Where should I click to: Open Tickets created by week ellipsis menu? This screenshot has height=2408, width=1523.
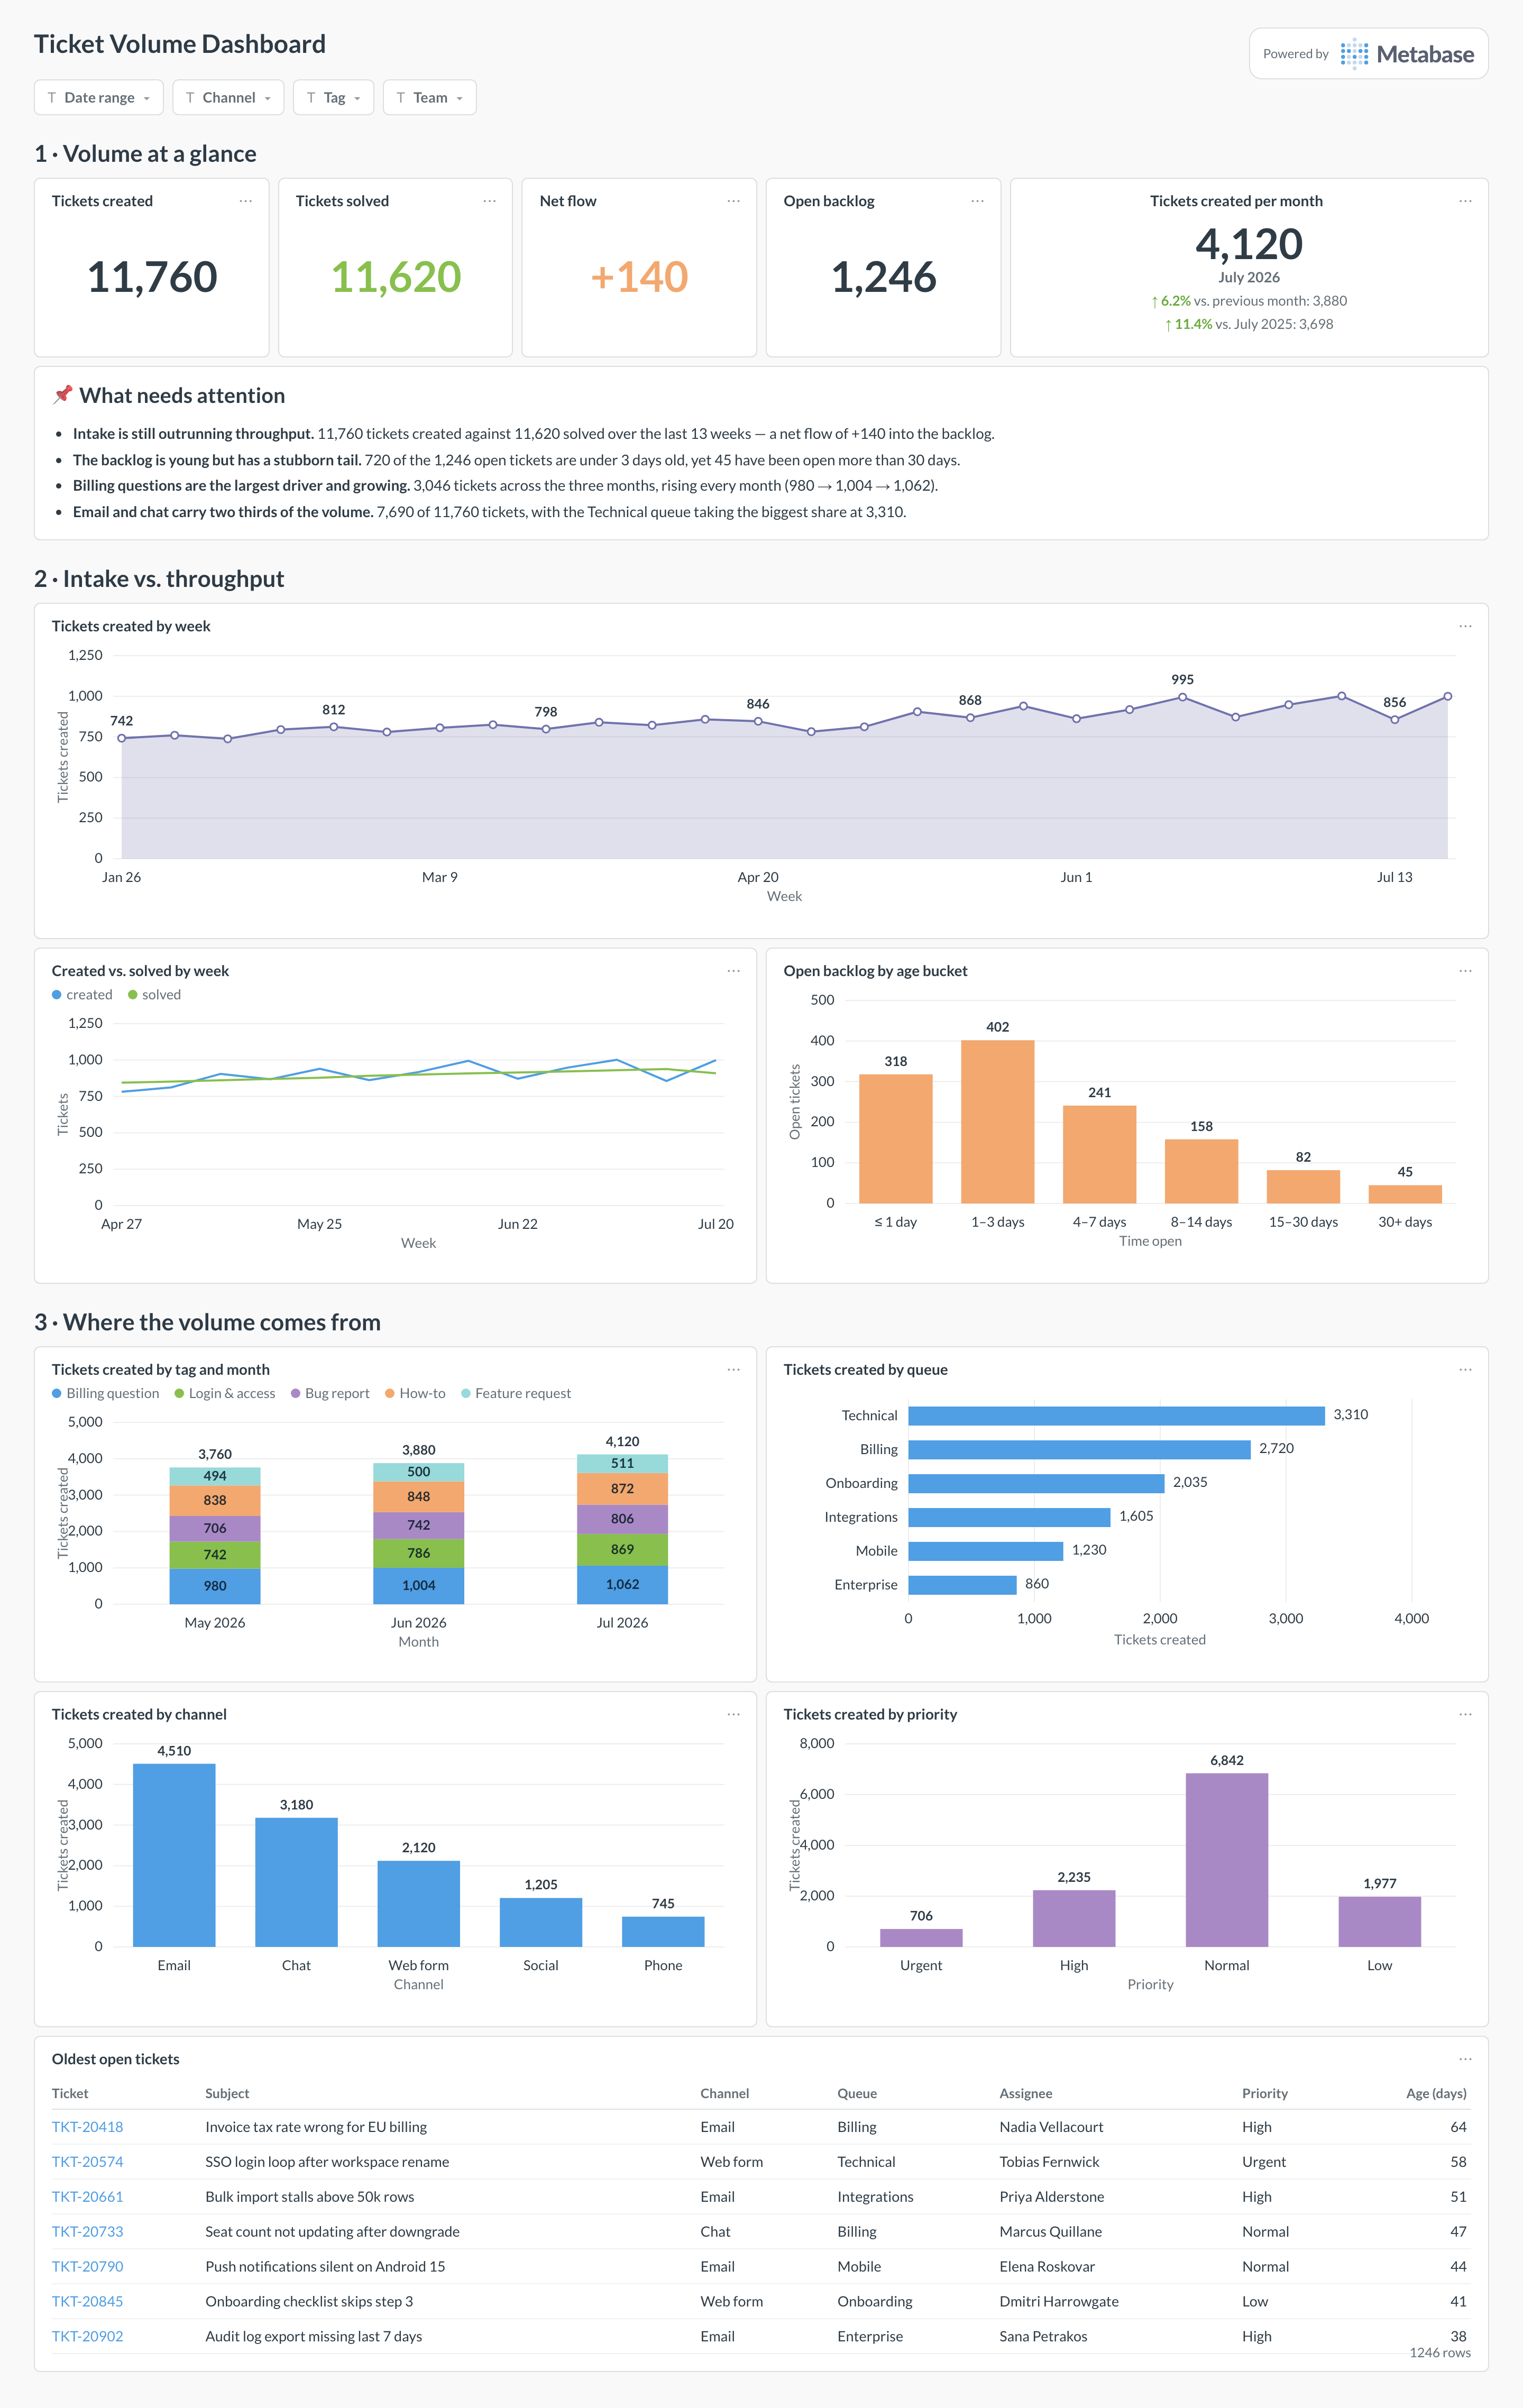pos(1465,626)
